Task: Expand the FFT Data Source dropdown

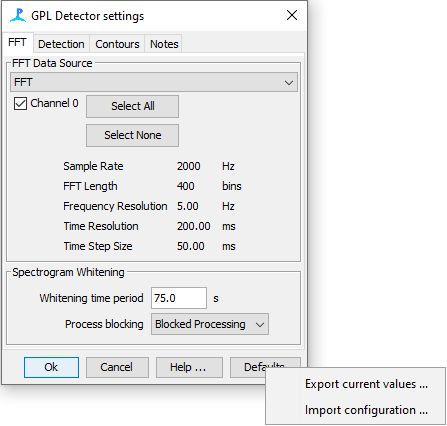Action: [x=154, y=82]
